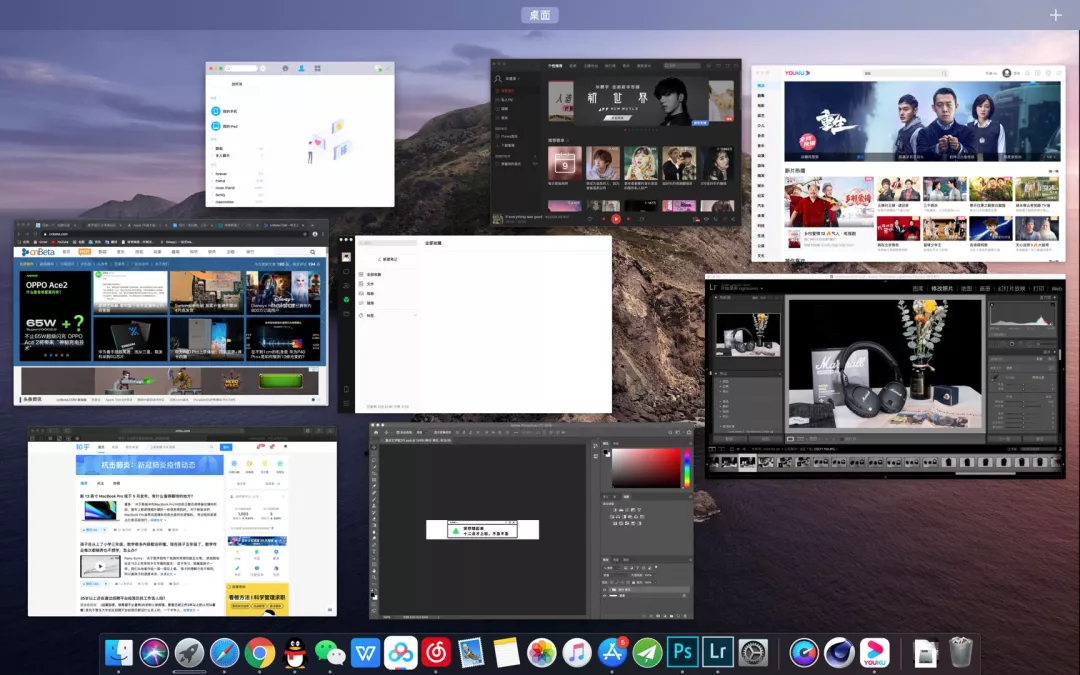
Task: Open WeChat from the Dock
Action: pyautogui.click(x=330, y=652)
